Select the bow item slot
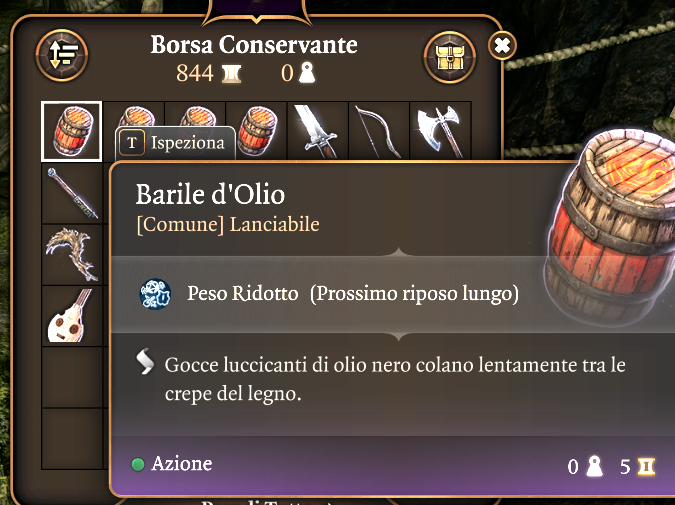 click(378, 131)
